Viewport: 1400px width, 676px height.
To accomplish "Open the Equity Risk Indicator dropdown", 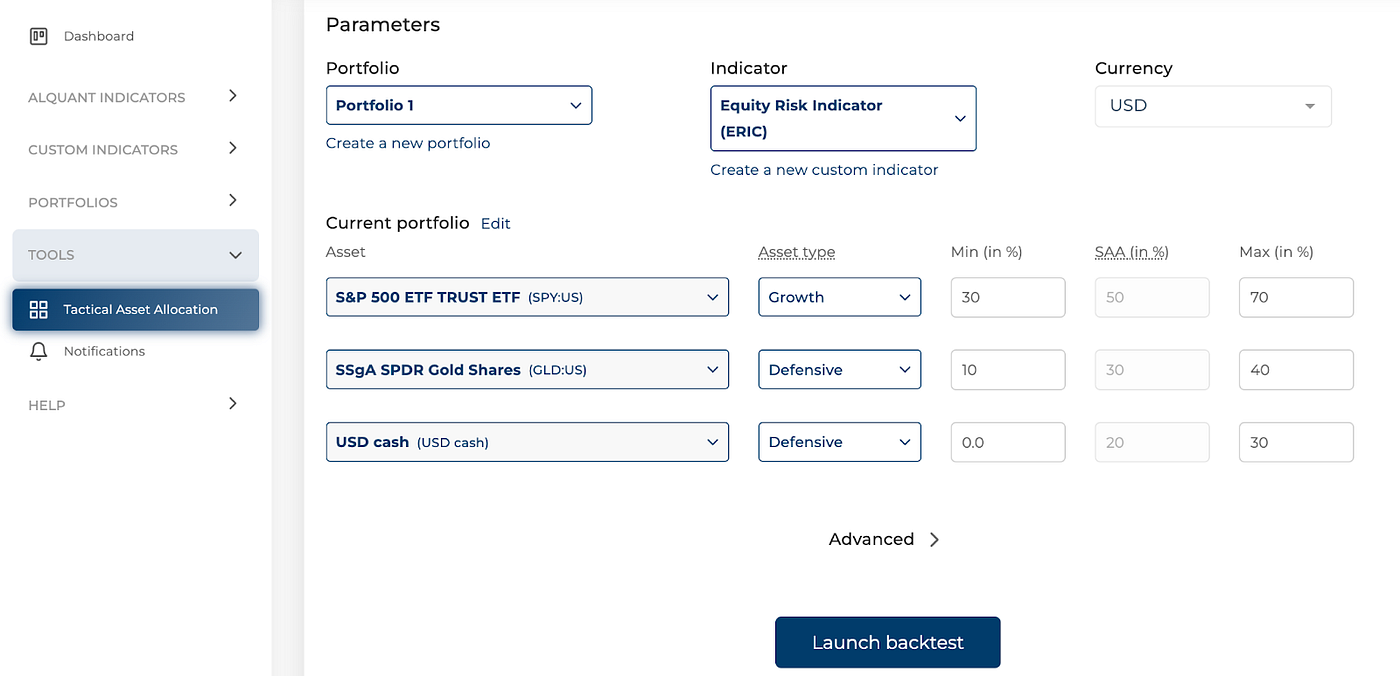I will [843, 118].
